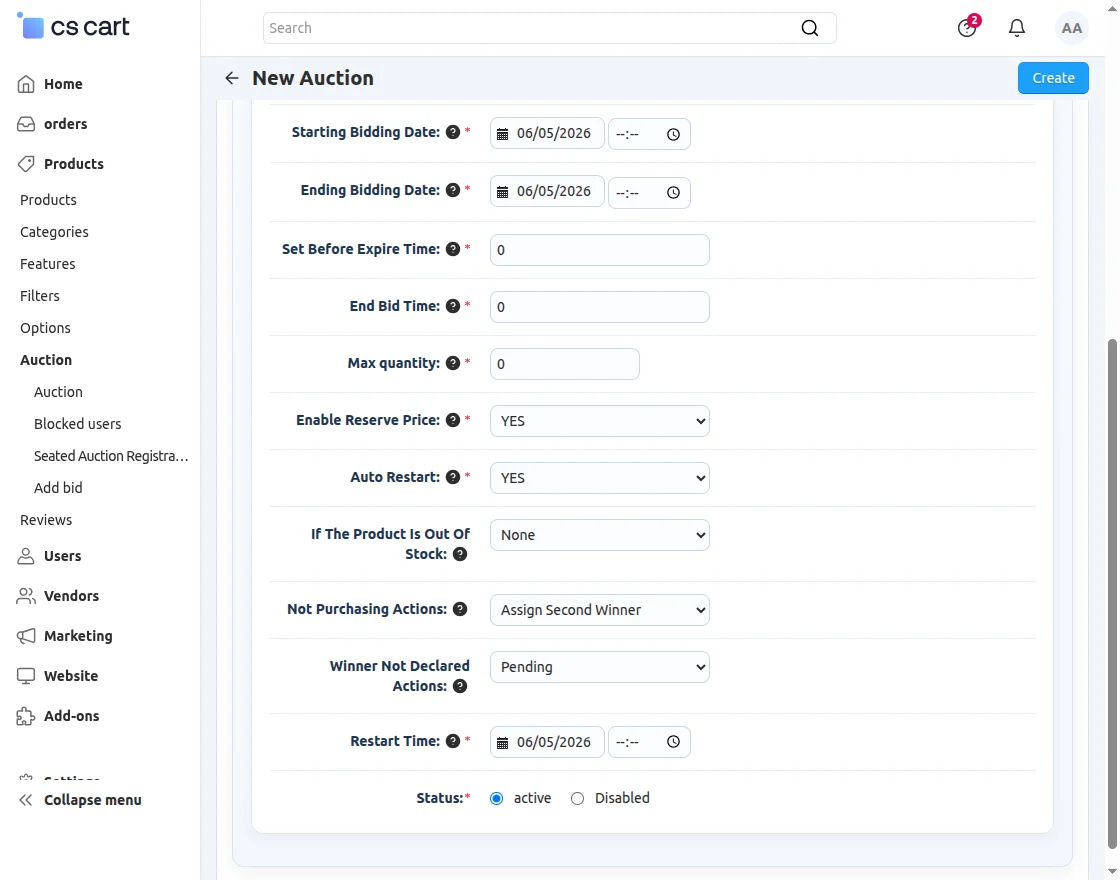The height and width of the screenshot is (880, 1120).
Task: Open the Categories menu item
Action: click(x=54, y=232)
